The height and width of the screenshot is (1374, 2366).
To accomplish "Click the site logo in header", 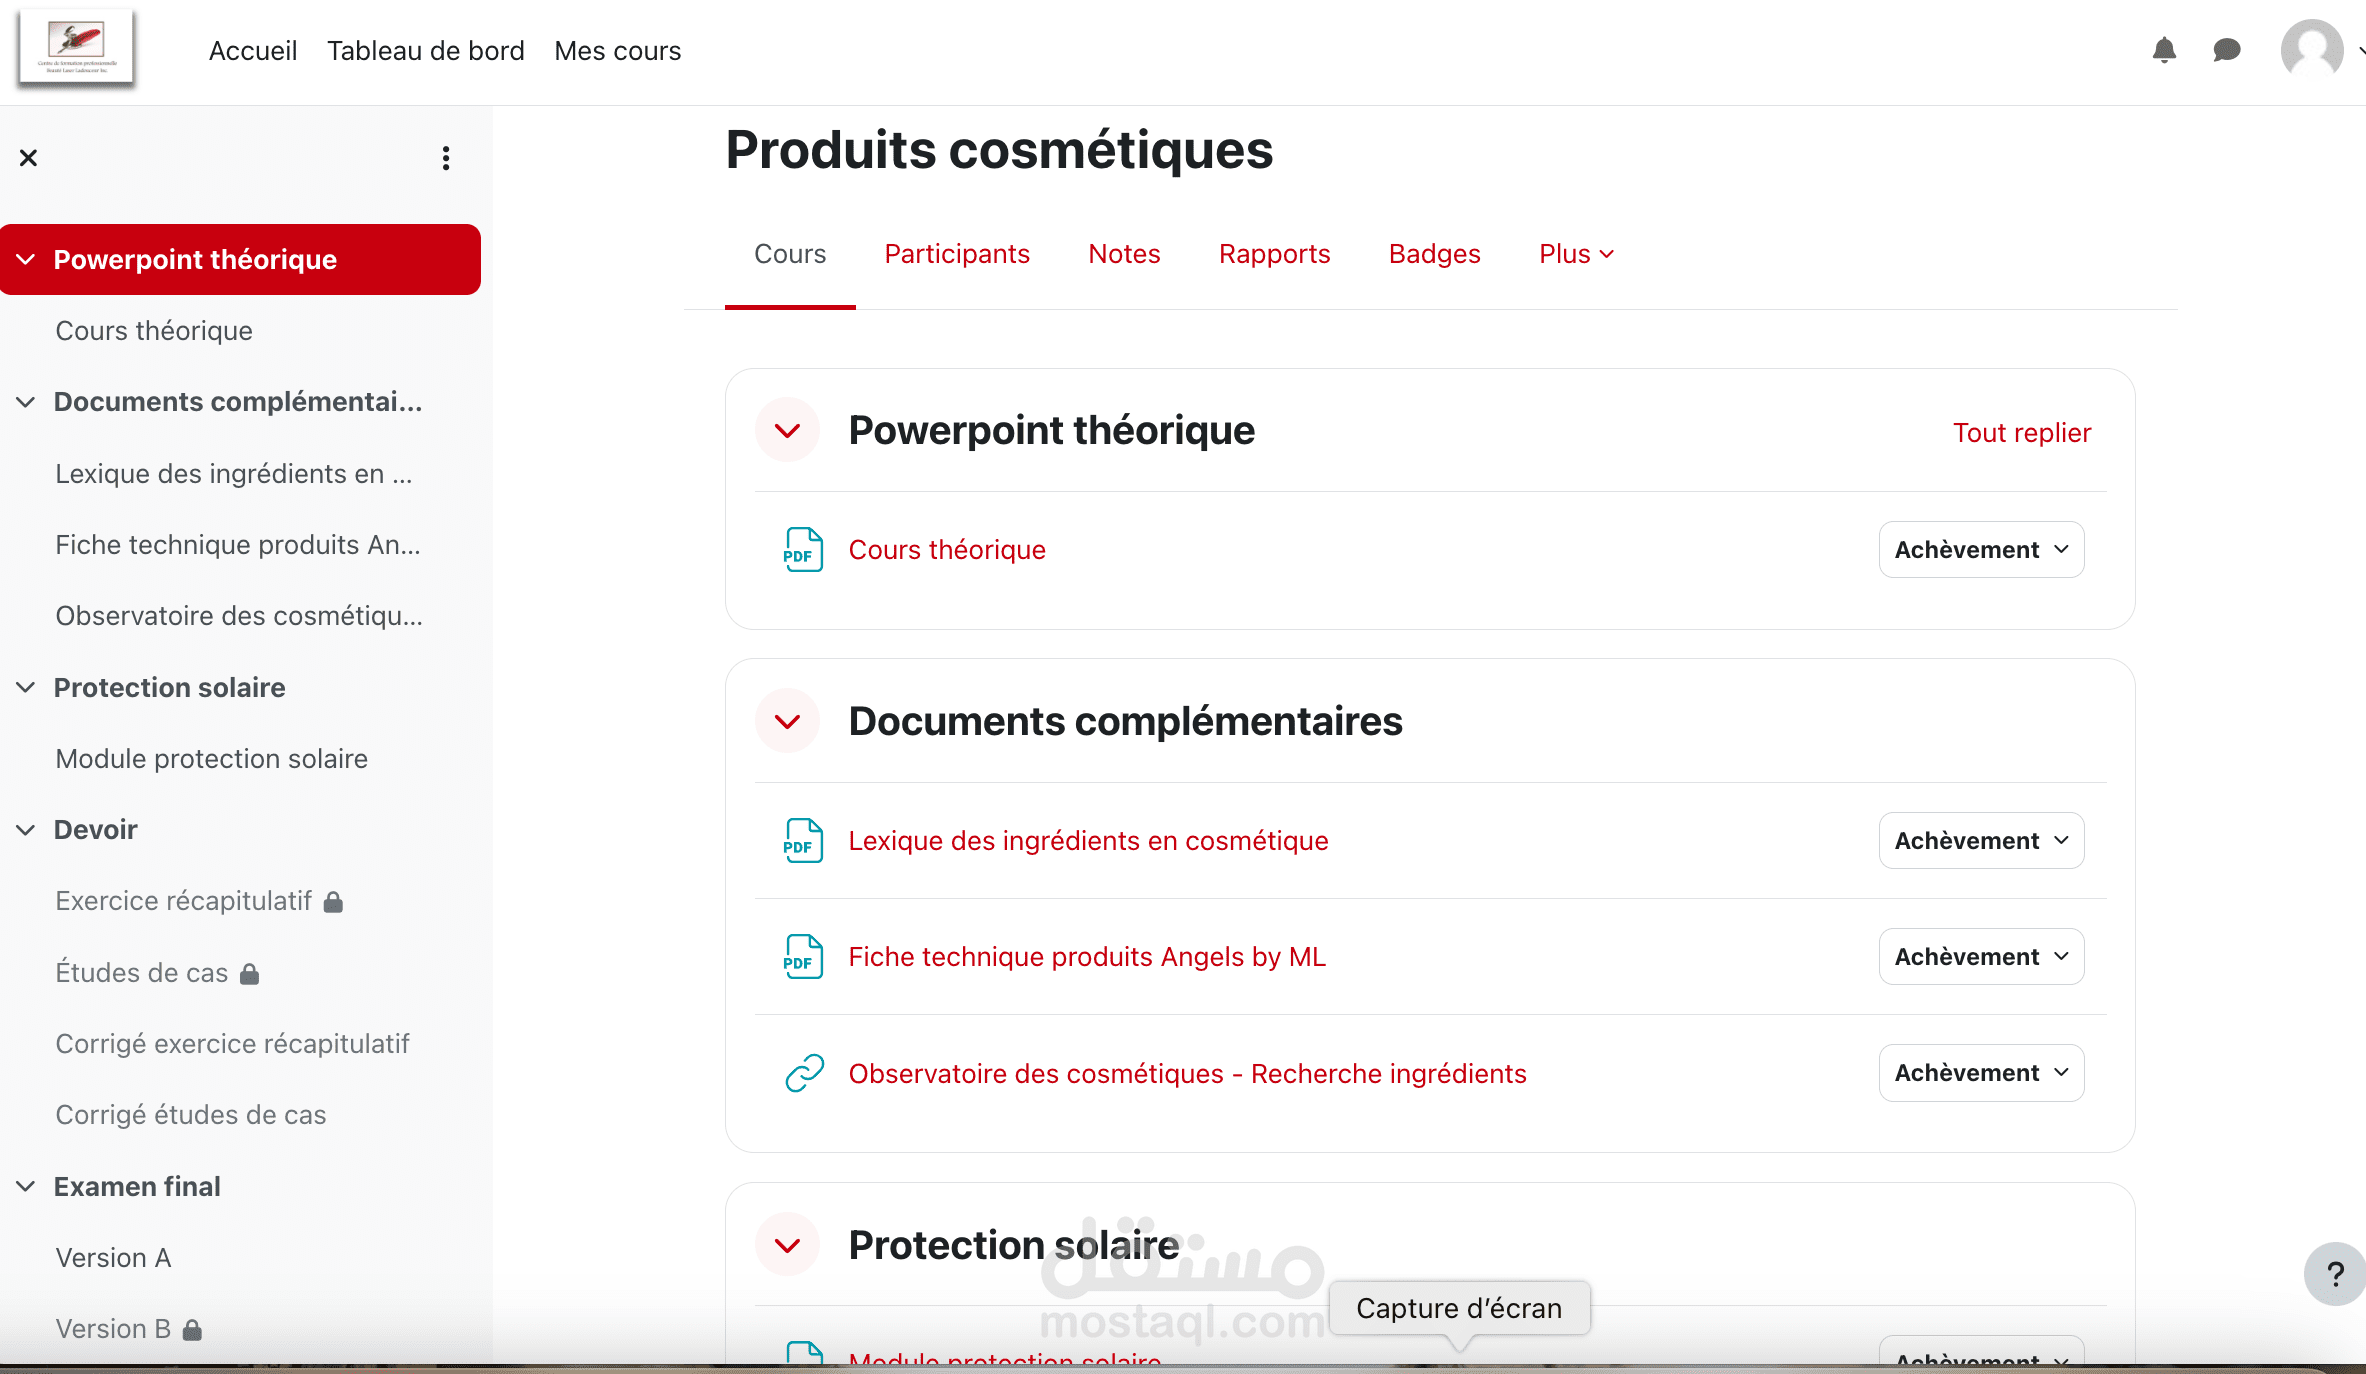I will click(76, 48).
